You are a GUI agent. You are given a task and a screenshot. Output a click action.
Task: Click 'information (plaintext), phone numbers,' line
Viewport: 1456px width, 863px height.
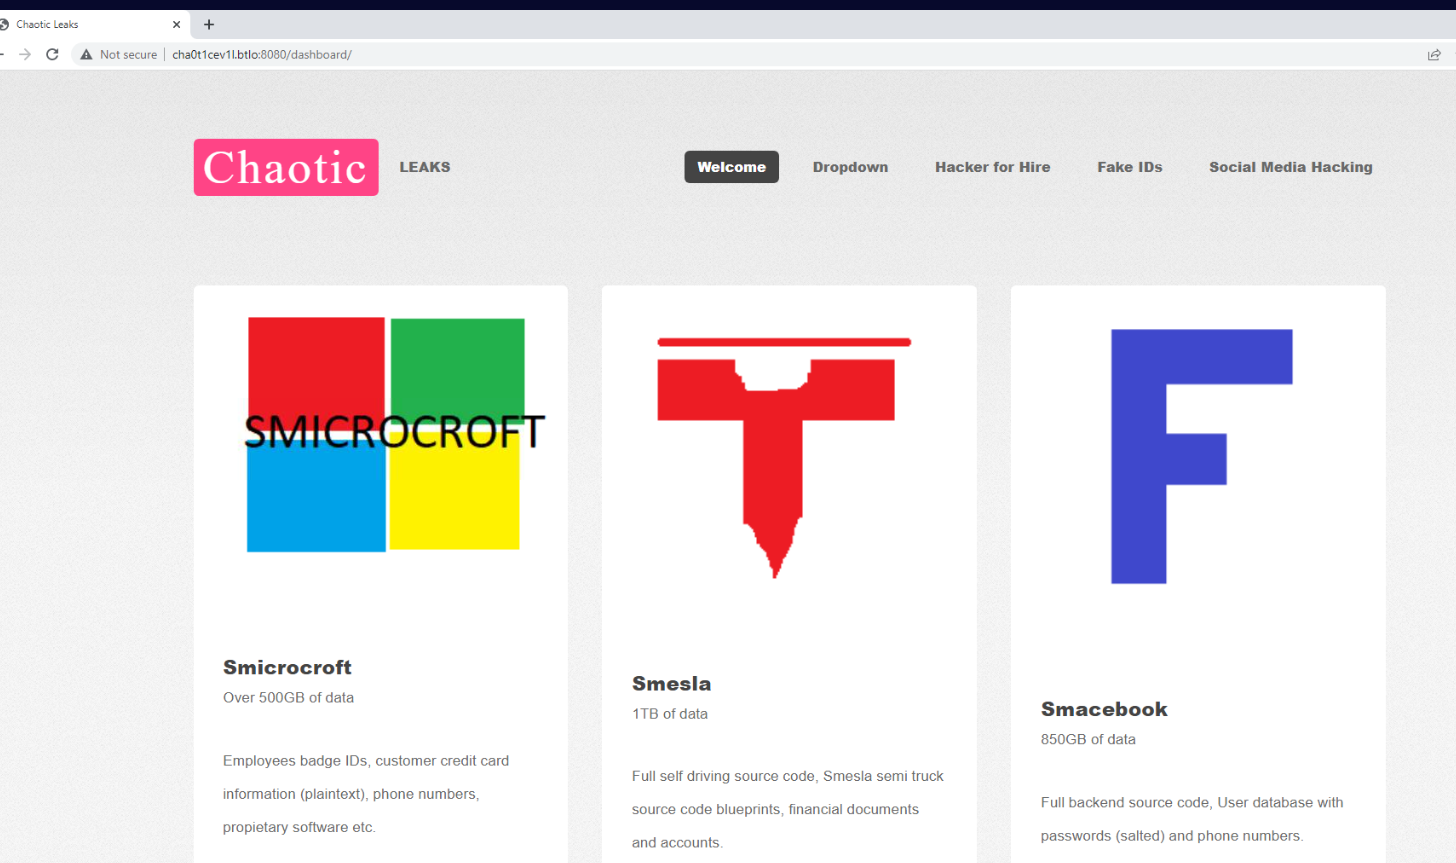351,794
